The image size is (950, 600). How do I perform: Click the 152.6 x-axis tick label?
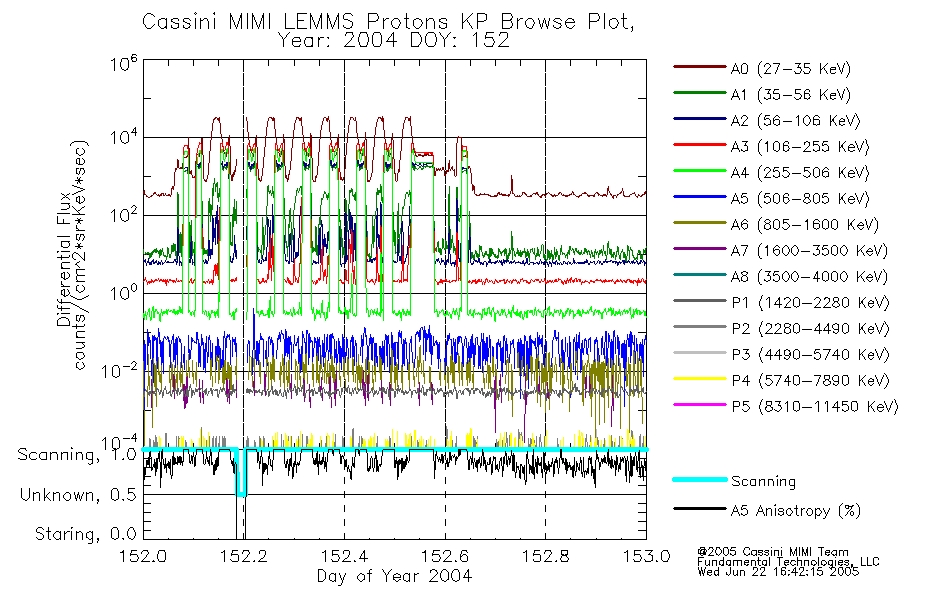[x=445, y=556]
